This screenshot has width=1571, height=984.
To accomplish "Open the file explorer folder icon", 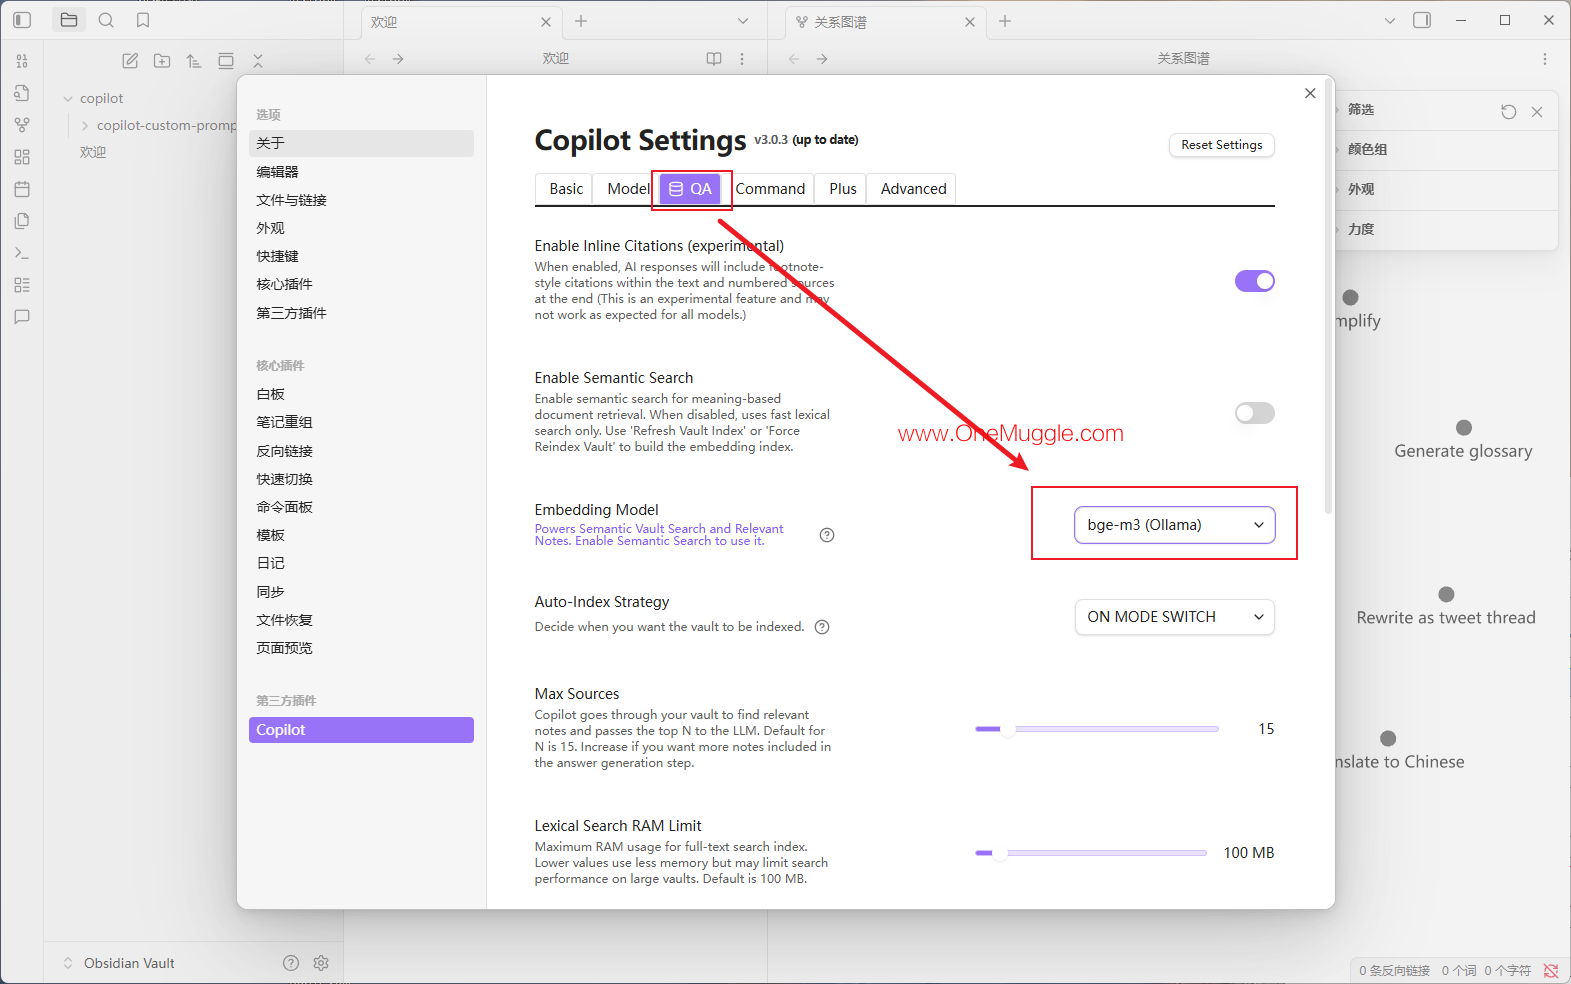I will click(x=69, y=20).
